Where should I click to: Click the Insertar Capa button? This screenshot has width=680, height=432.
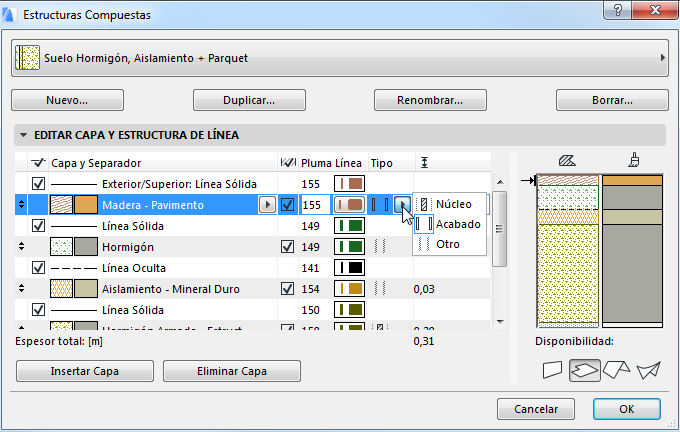85,371
